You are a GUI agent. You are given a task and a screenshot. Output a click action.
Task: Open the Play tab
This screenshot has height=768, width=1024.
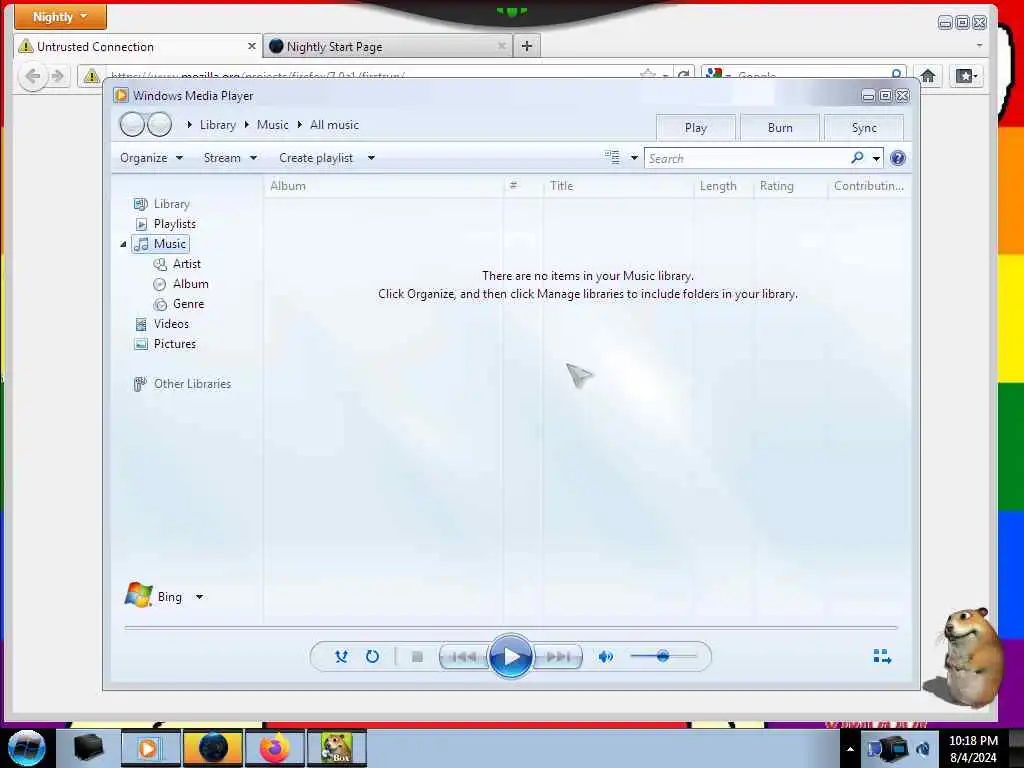[696, 128]
